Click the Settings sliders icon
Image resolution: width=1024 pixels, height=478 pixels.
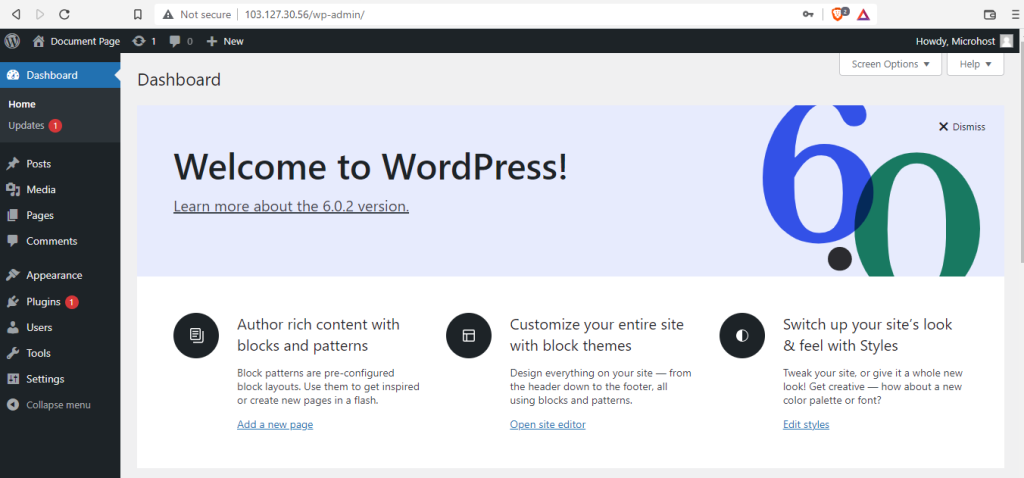13,379
